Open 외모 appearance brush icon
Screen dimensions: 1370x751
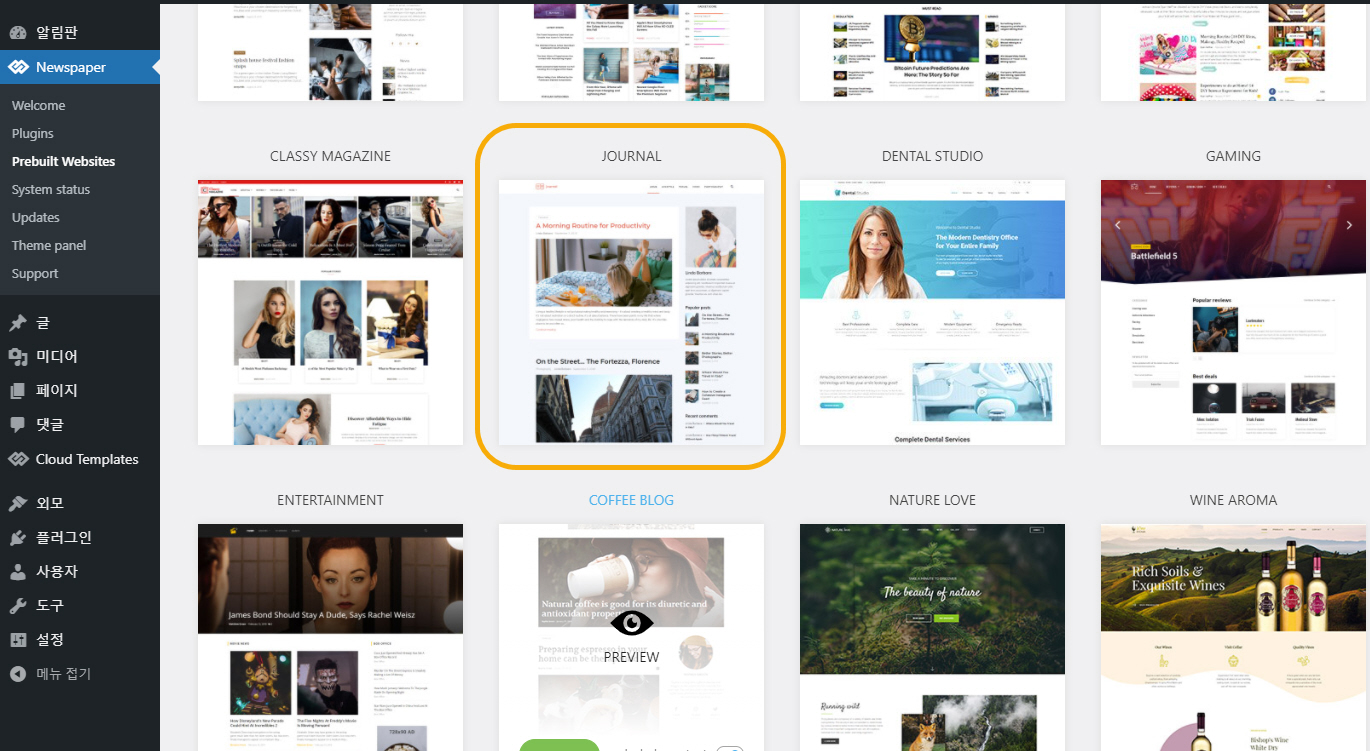pos(18,504)
